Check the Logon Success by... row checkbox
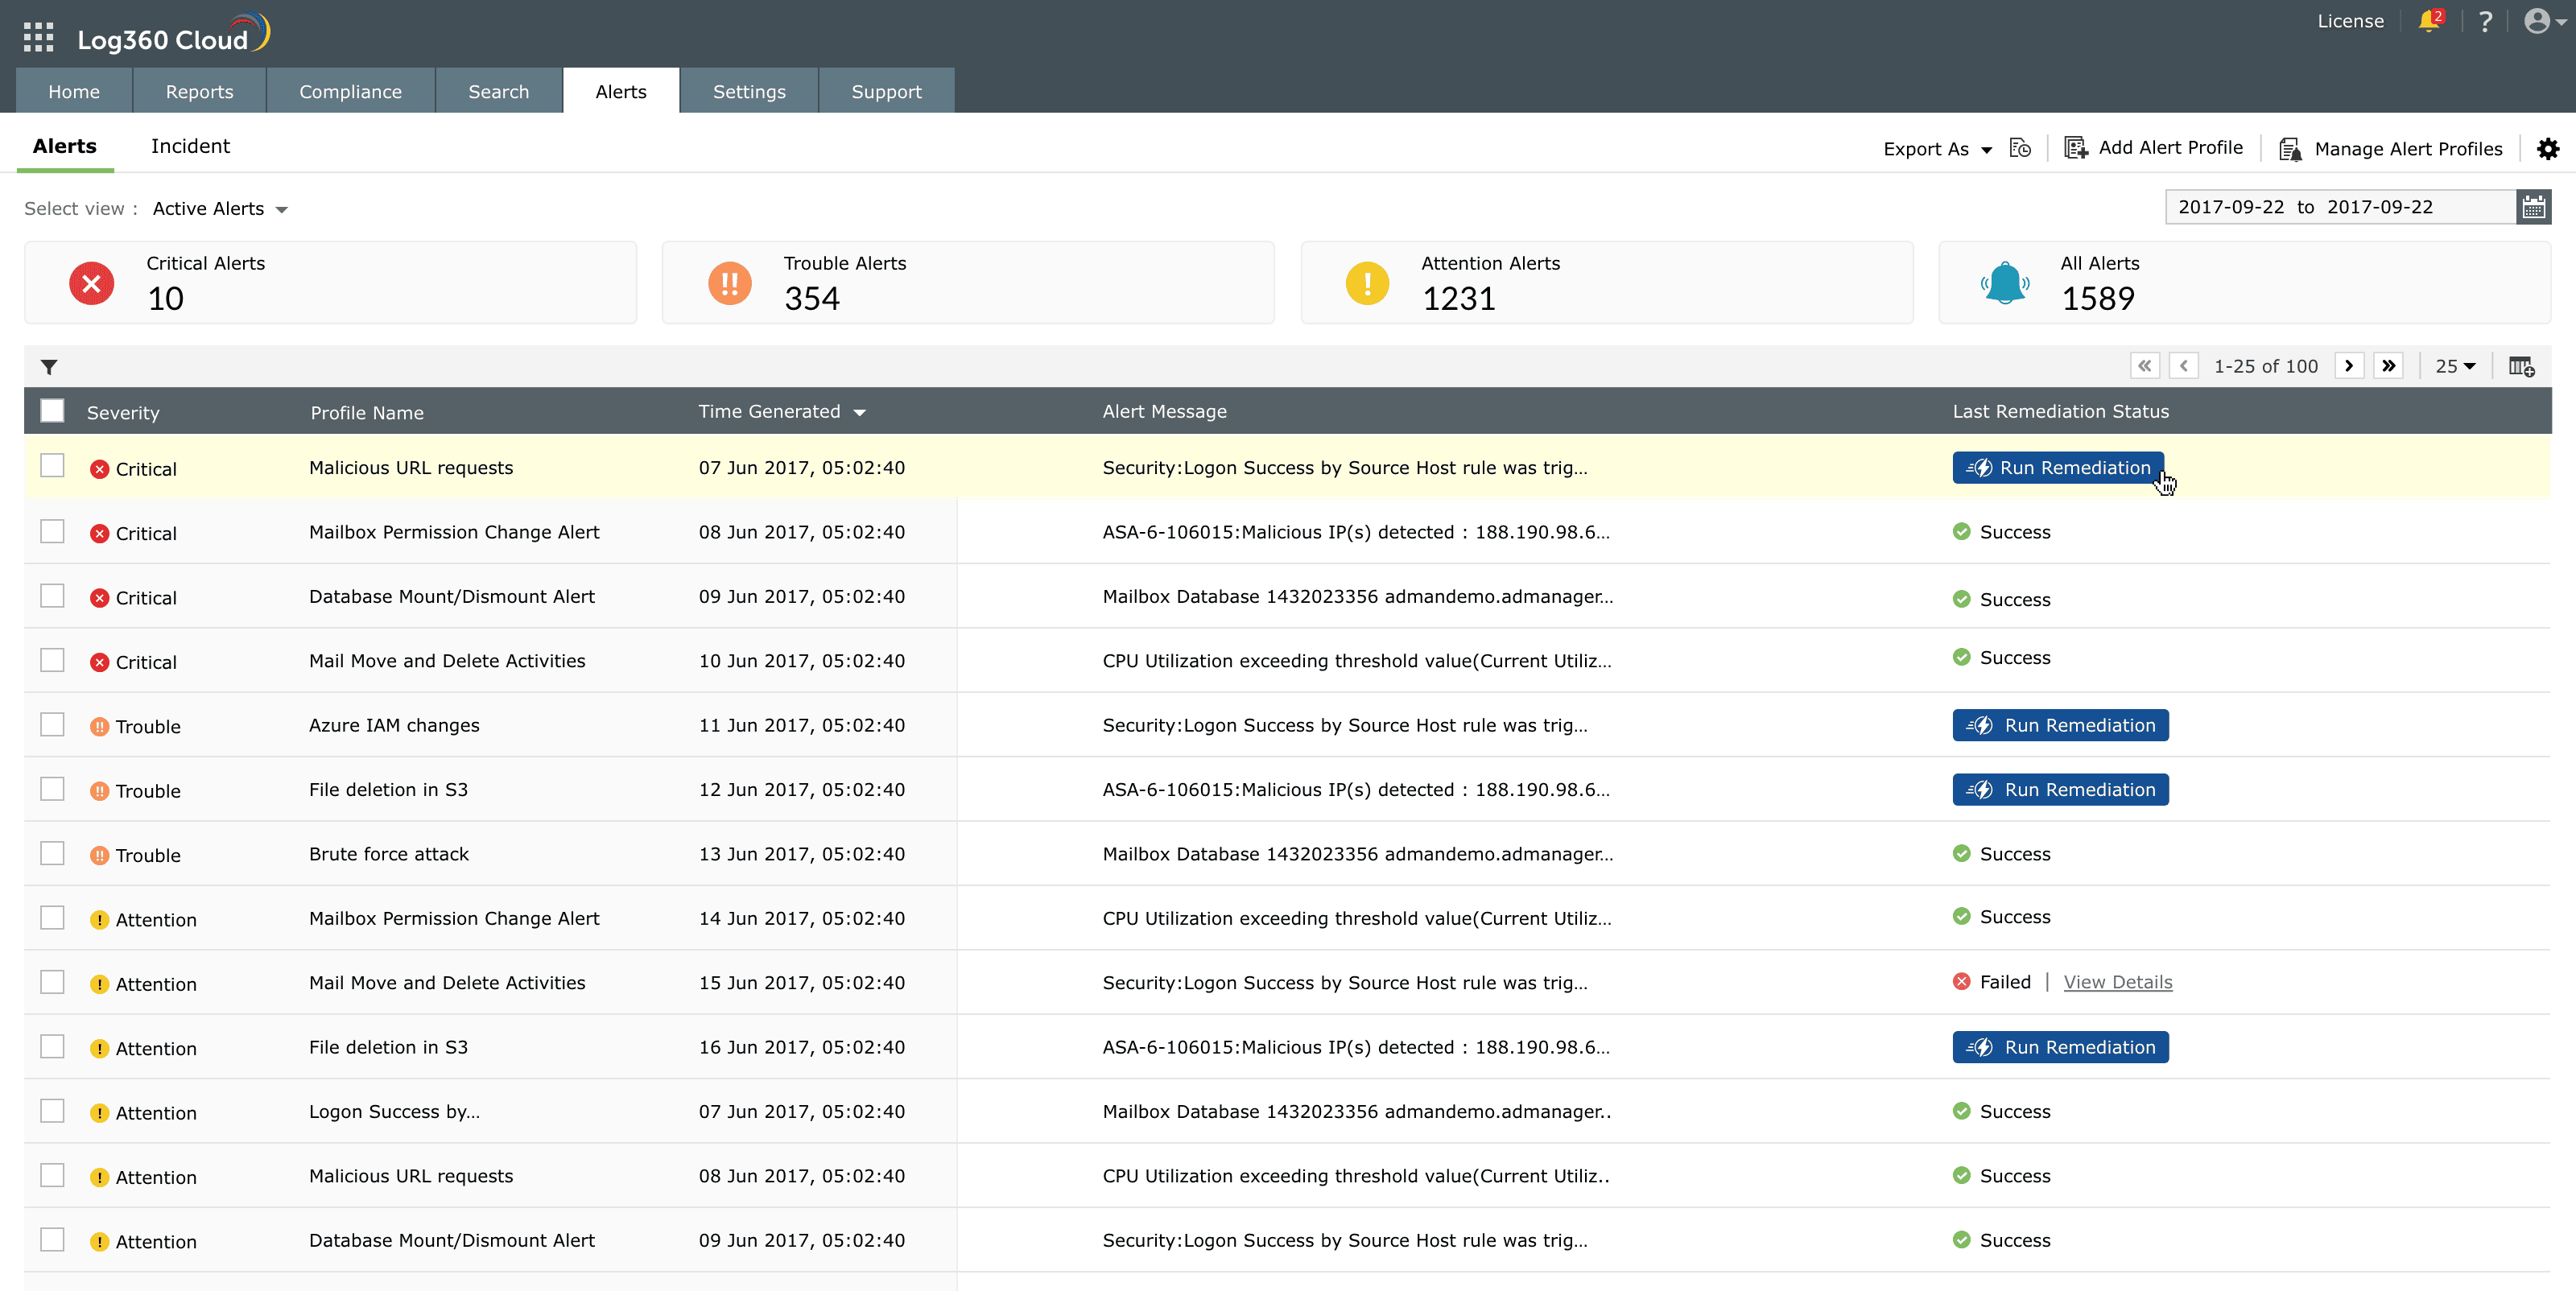2576x1291 pixels. pyautogui.click(x=52, y=1111)
